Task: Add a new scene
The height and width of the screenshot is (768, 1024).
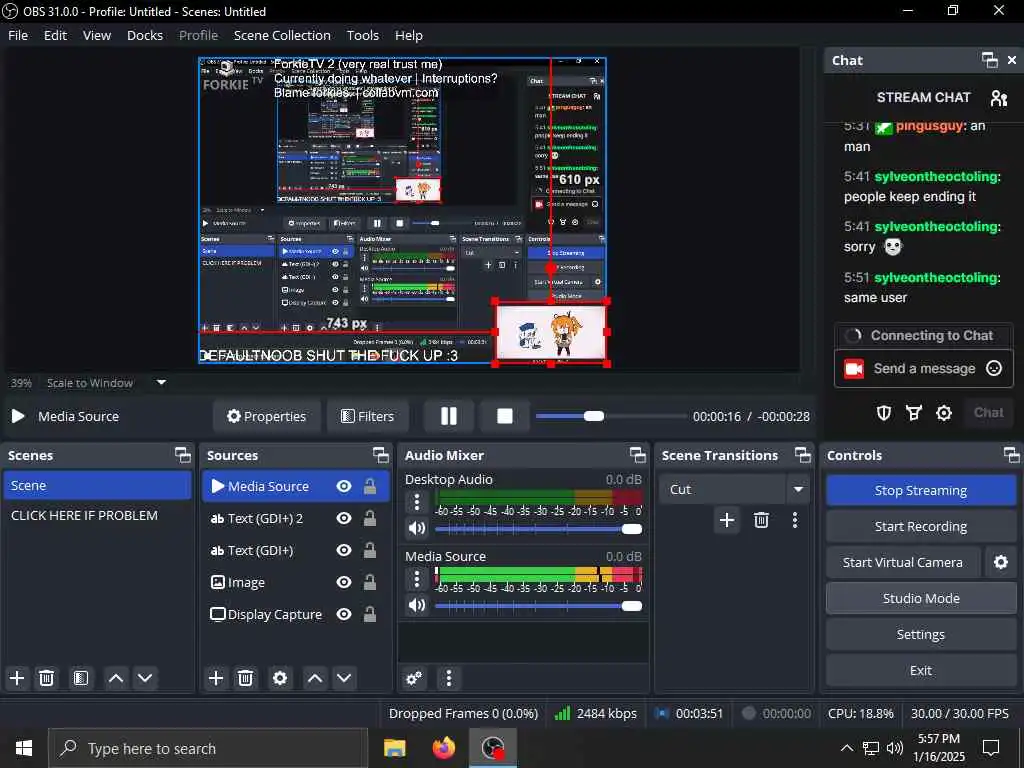Action: [17, 678]
